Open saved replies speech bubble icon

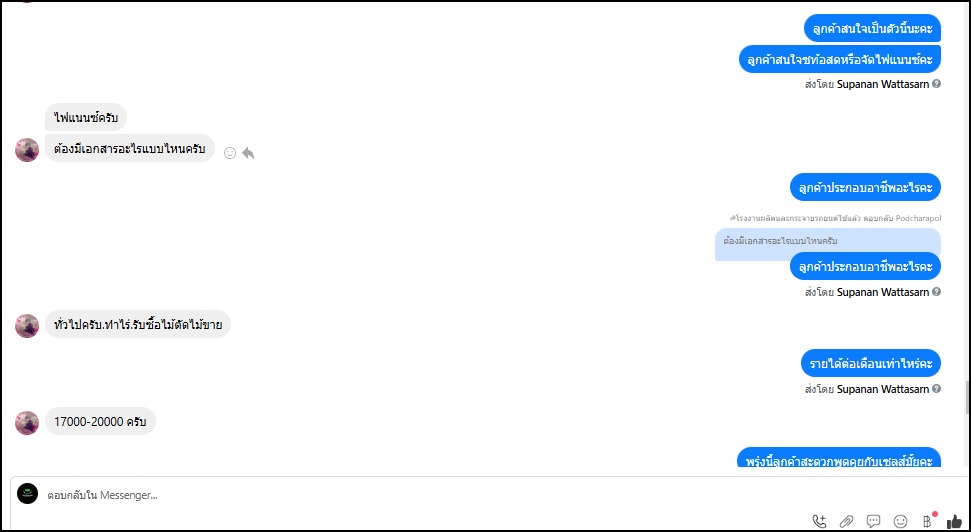[873, 521]
